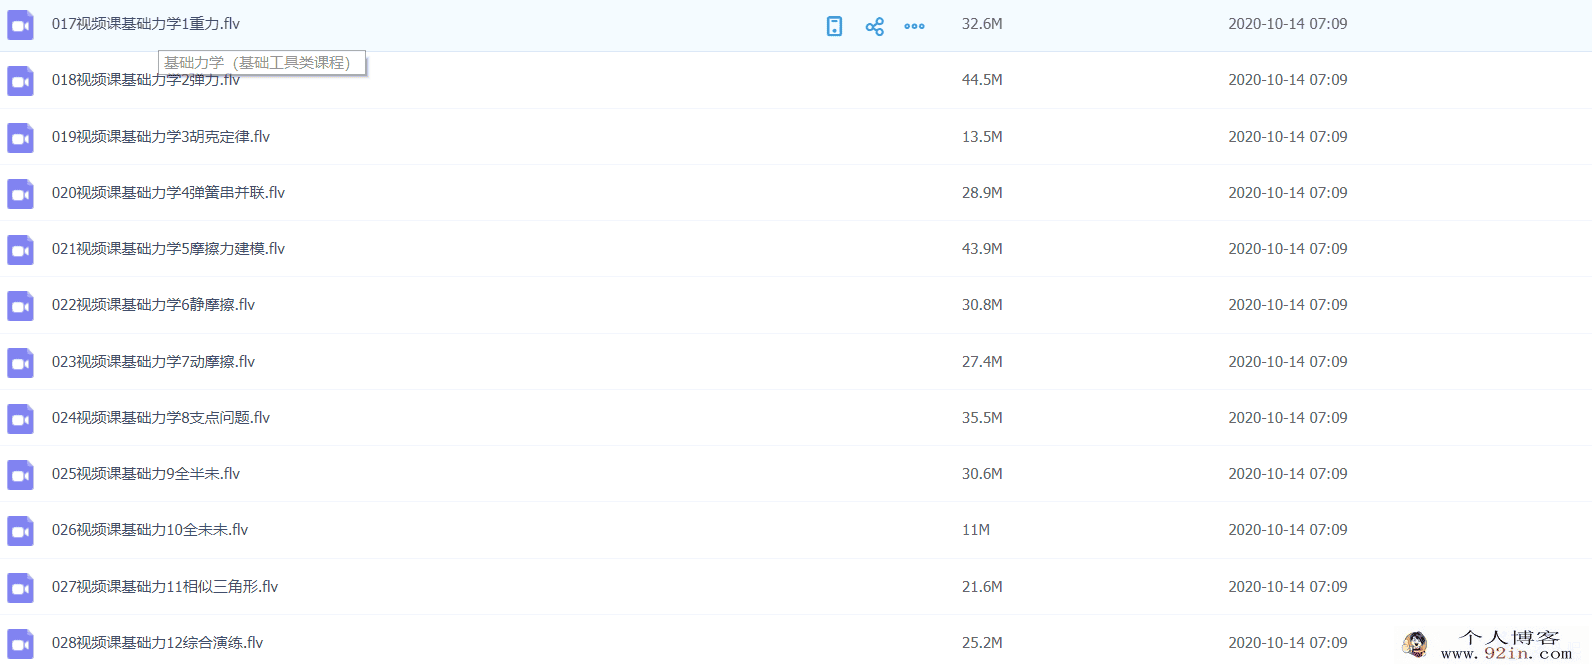
Task: Click the date in the 017 file row
Action: (x=1288, y=24)
